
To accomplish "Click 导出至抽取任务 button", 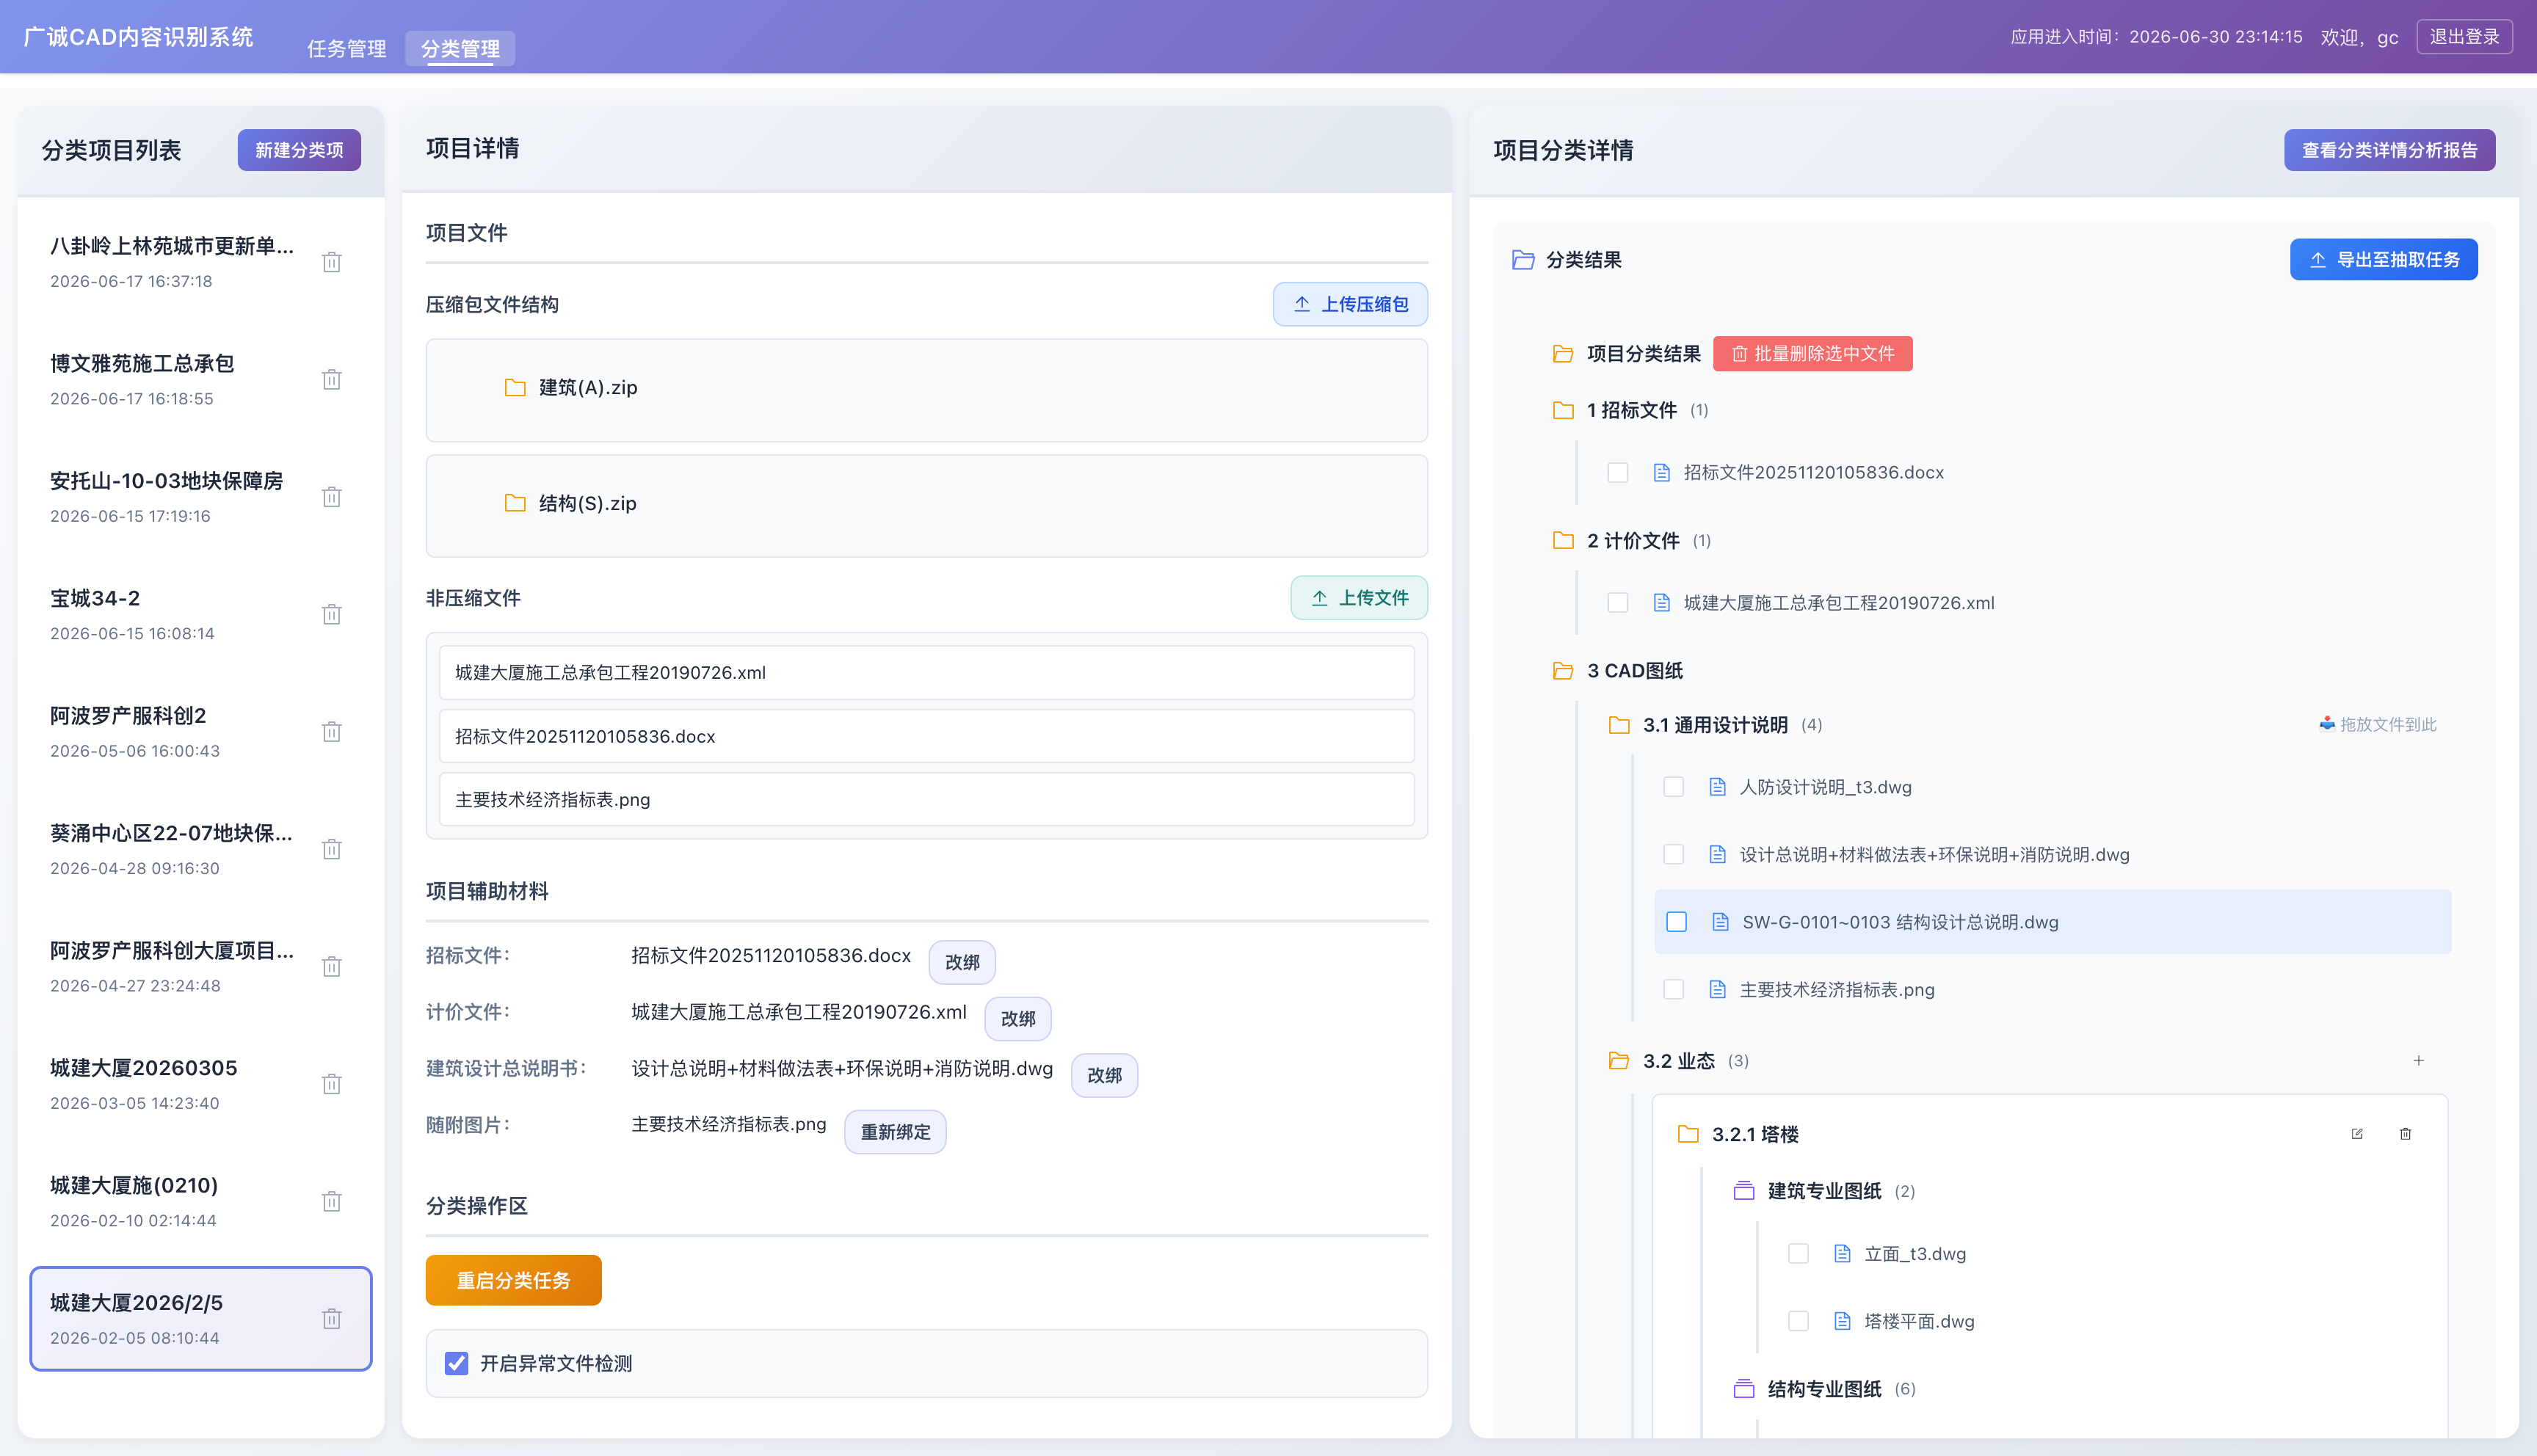I will point(2384,260).
